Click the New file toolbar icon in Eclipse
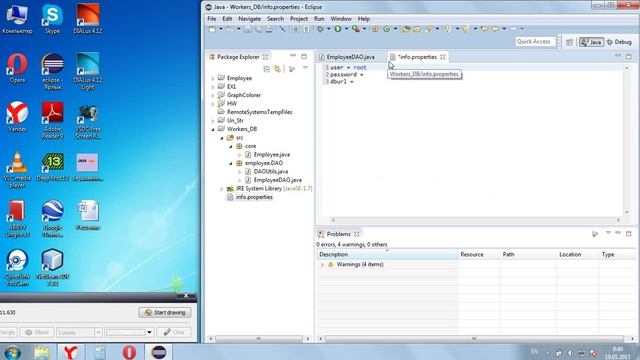 pyautogui.click(x=213, y=29)
